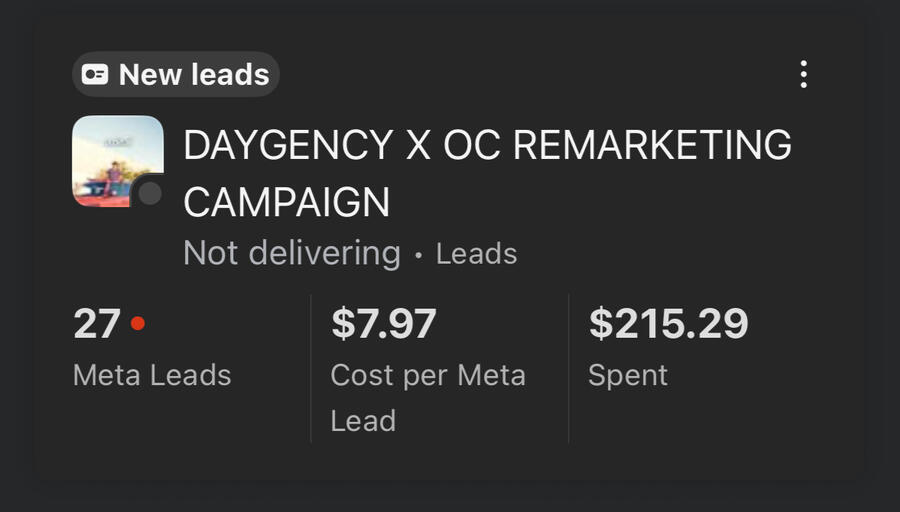Viewport: 900px width, 512px height.
Task: Select the $7.97 cost value
Action: point(384,324)
